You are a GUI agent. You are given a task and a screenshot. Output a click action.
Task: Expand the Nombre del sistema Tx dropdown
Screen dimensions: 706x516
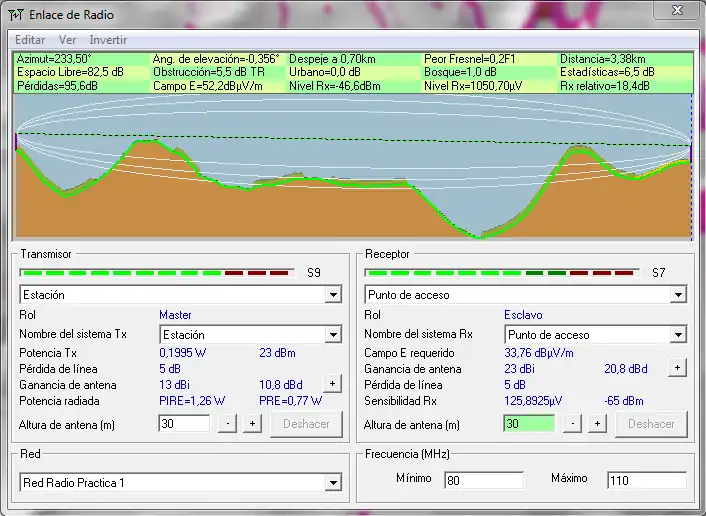pos(332,335)
